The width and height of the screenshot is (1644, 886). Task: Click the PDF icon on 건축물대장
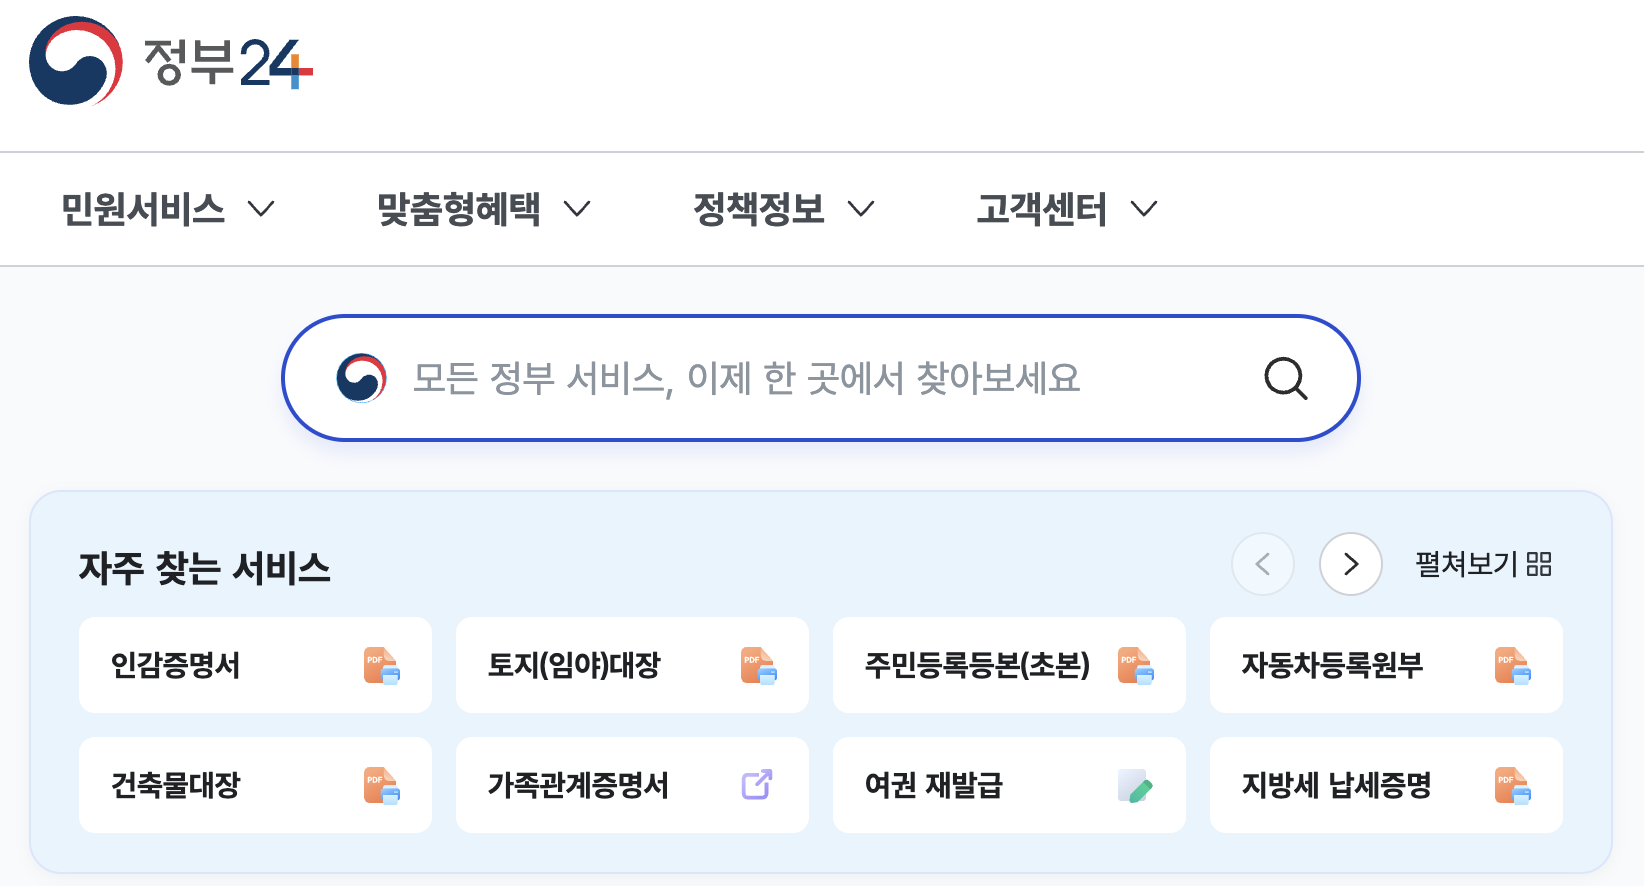pyautogui.click(x=381, y=785)
